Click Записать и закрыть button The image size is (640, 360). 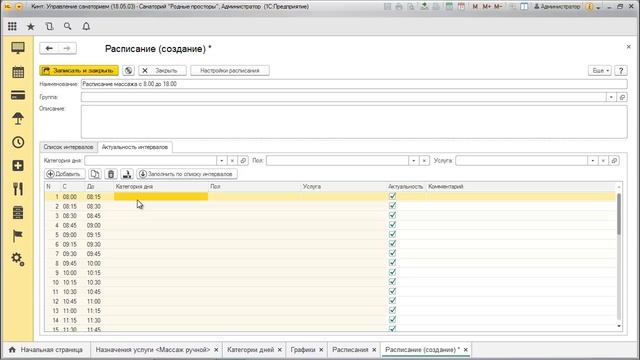point(79,71)
